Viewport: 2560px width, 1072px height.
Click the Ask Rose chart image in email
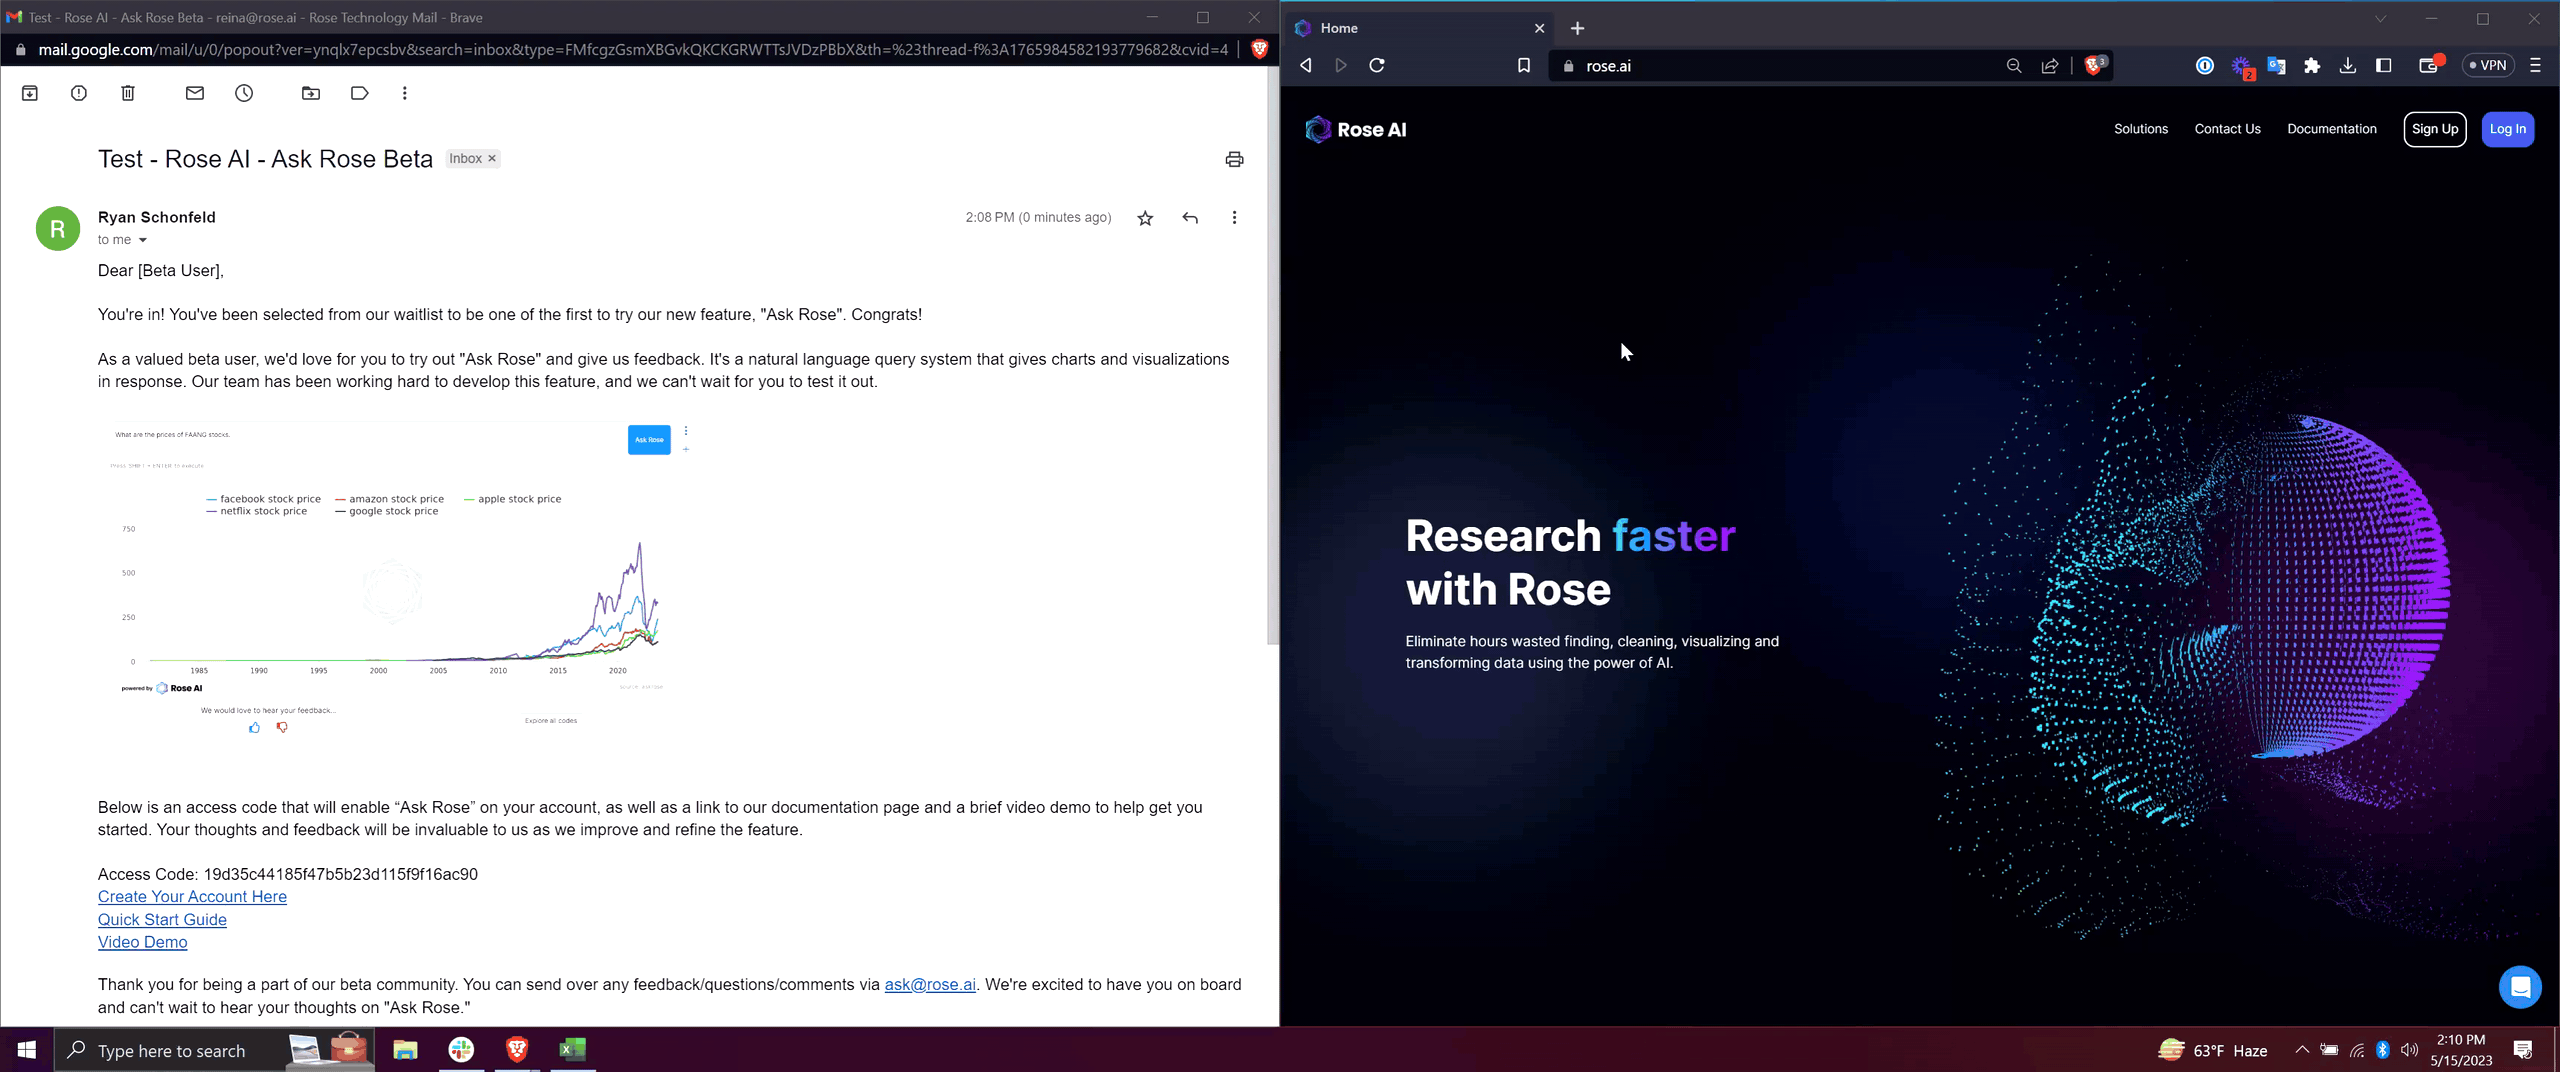coord(400,580)
